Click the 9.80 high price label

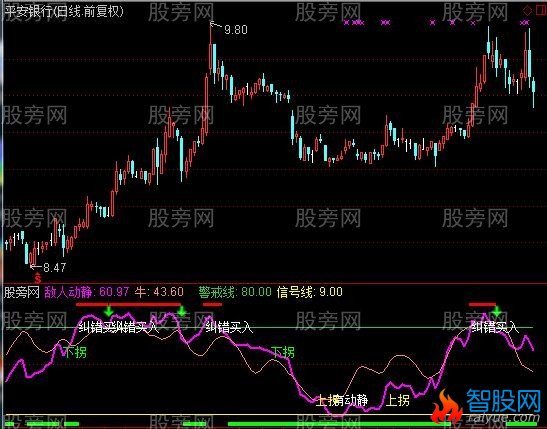coord(235,30)
